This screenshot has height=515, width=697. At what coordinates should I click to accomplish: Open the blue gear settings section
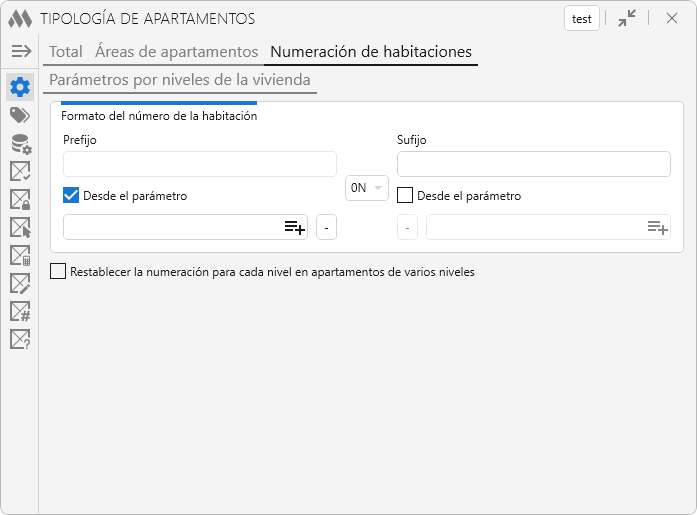coord(20,87)
